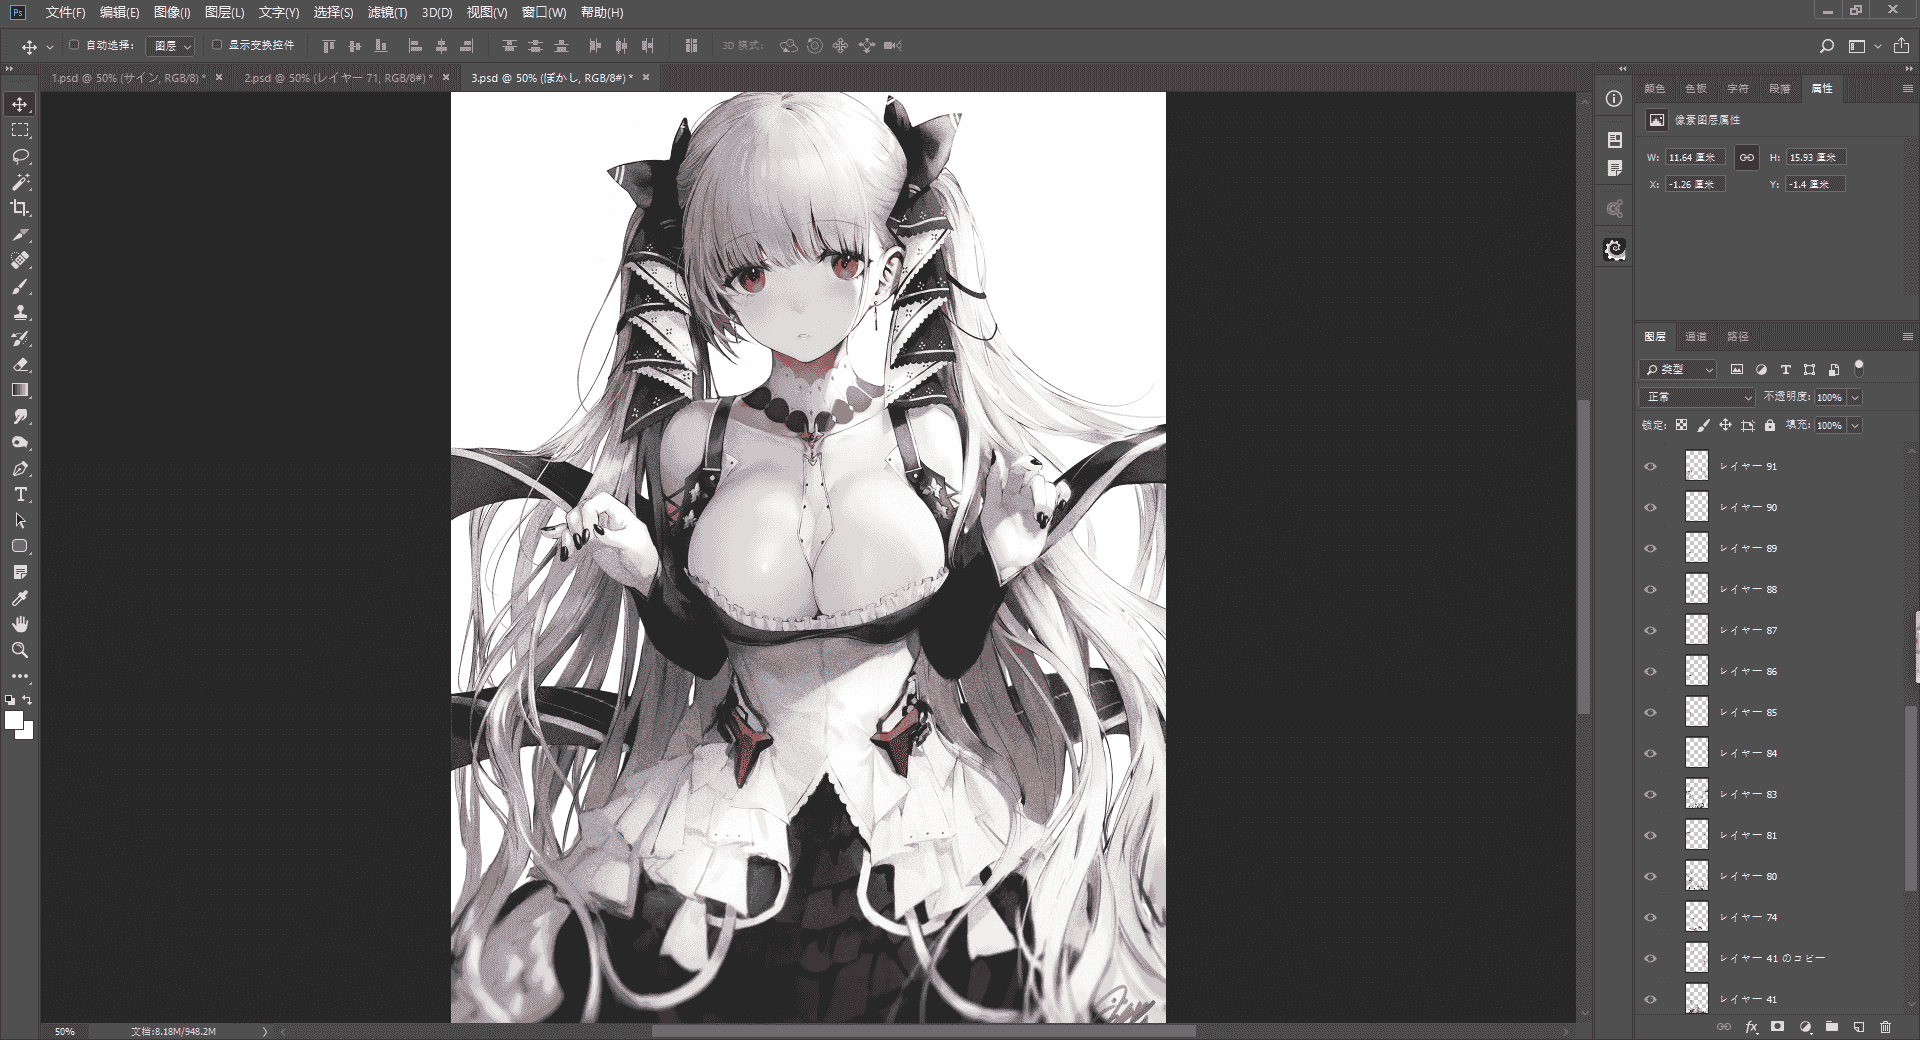
Task: Toggle visibility of レイヤー 84
Action: 1651,754
